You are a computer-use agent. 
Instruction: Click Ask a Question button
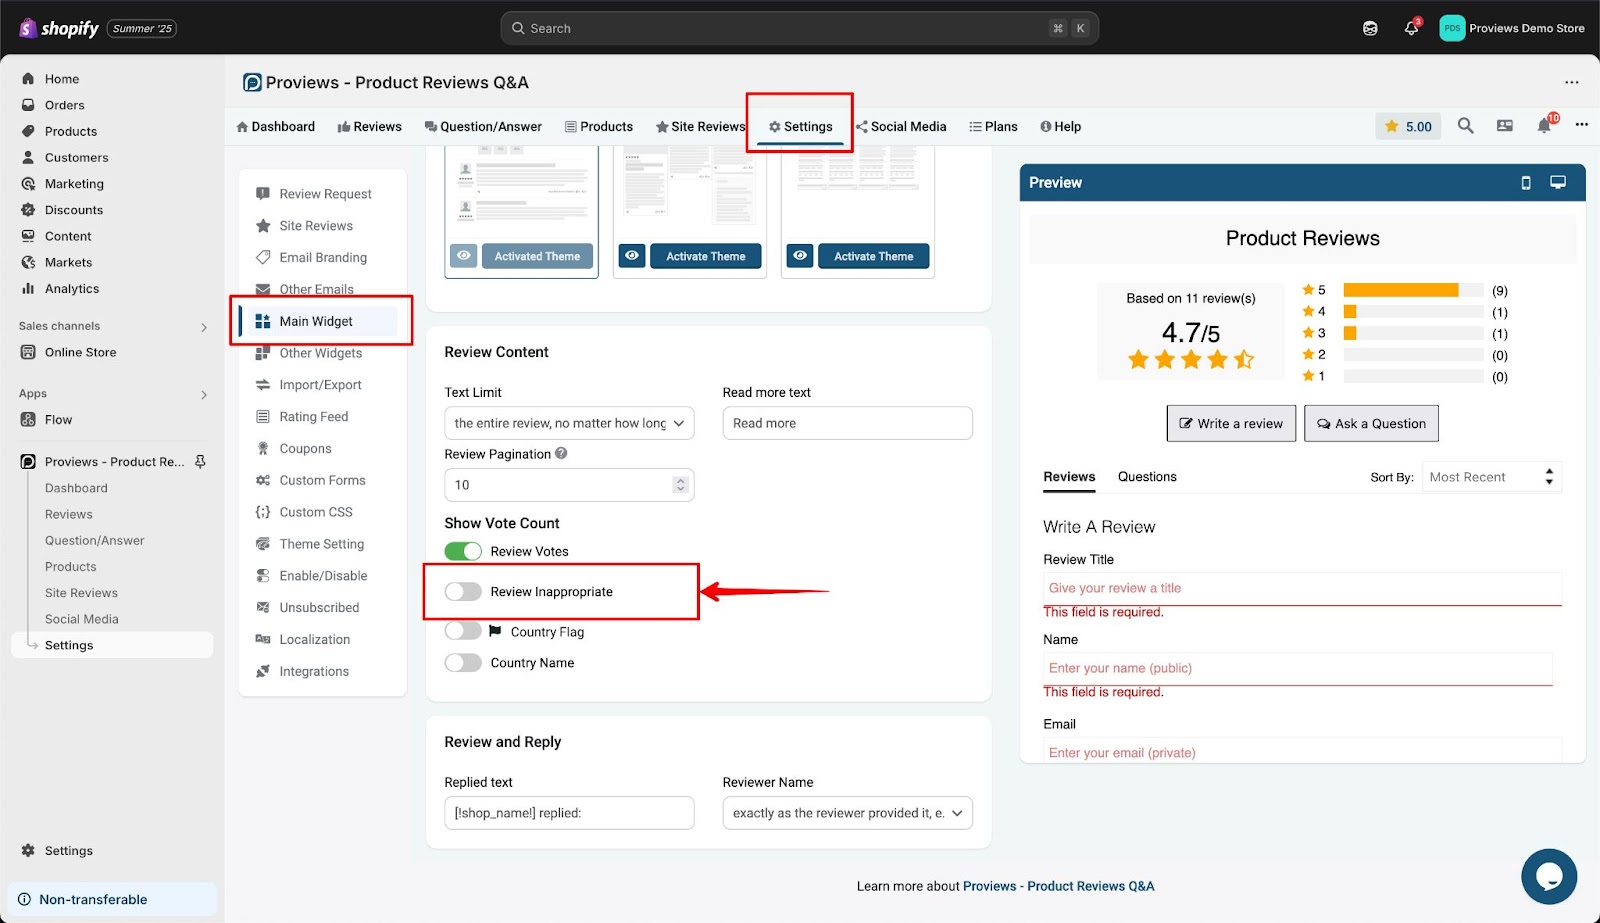[x=1371, y=423]
